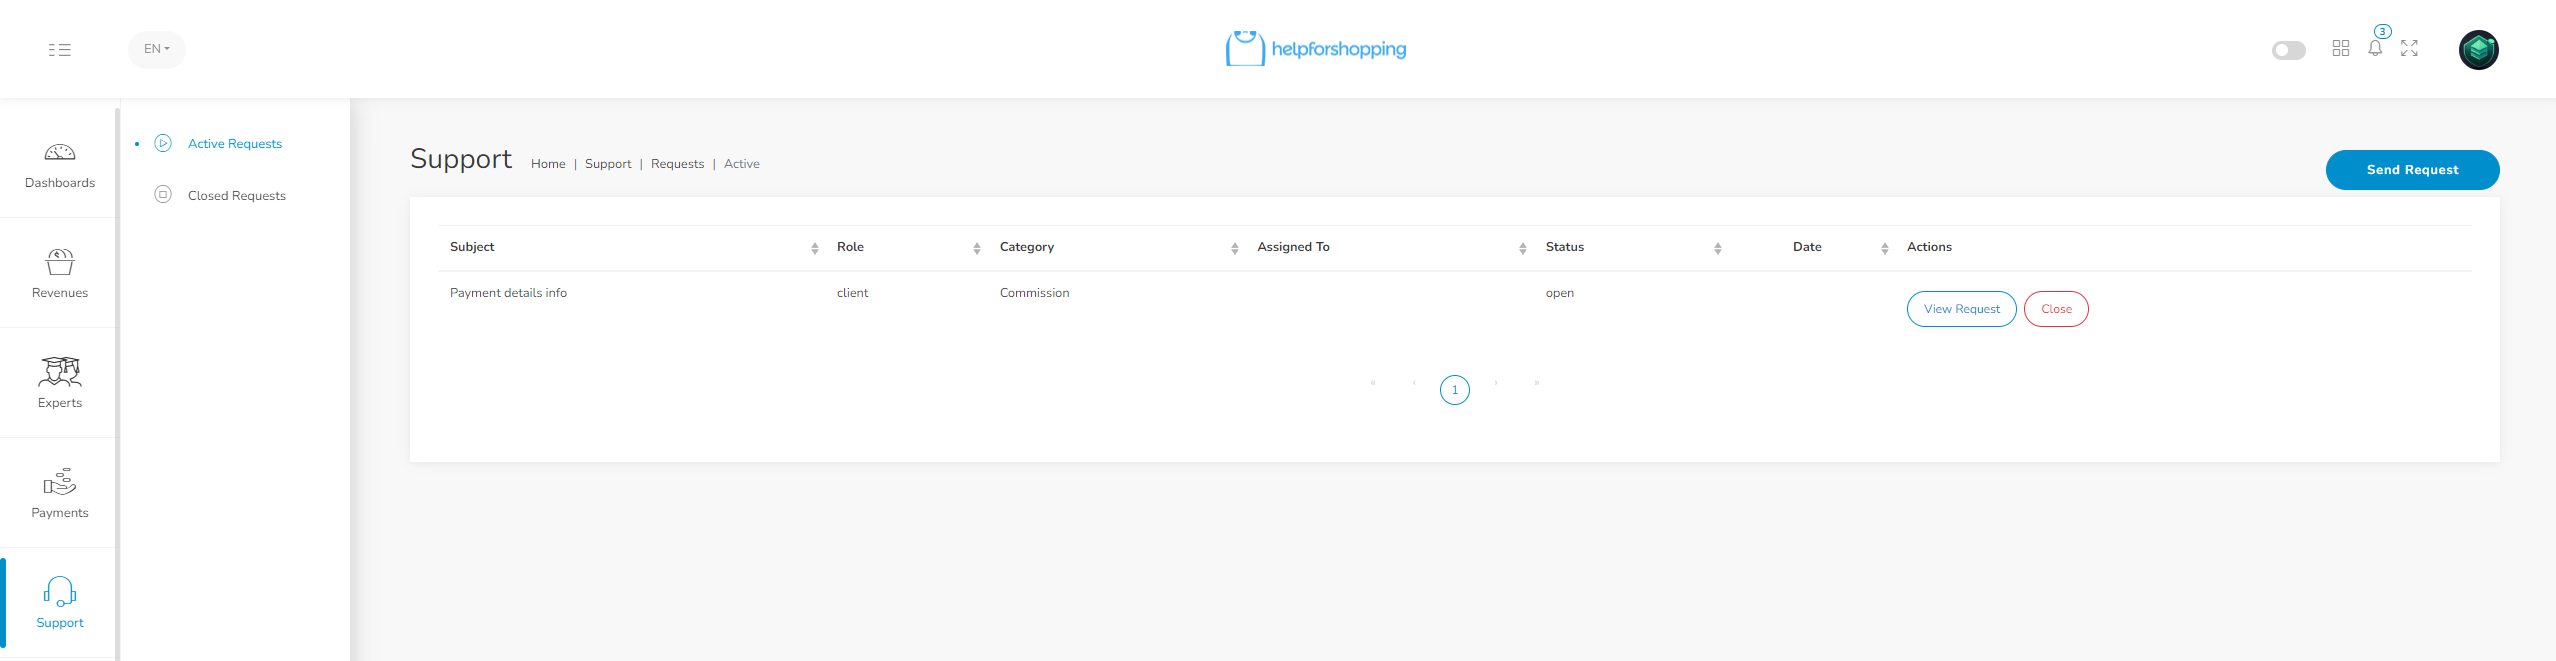2556x661 pixels.
Task: Jump to the last page with the double right arrow
Action: (x=1537, y=383)
